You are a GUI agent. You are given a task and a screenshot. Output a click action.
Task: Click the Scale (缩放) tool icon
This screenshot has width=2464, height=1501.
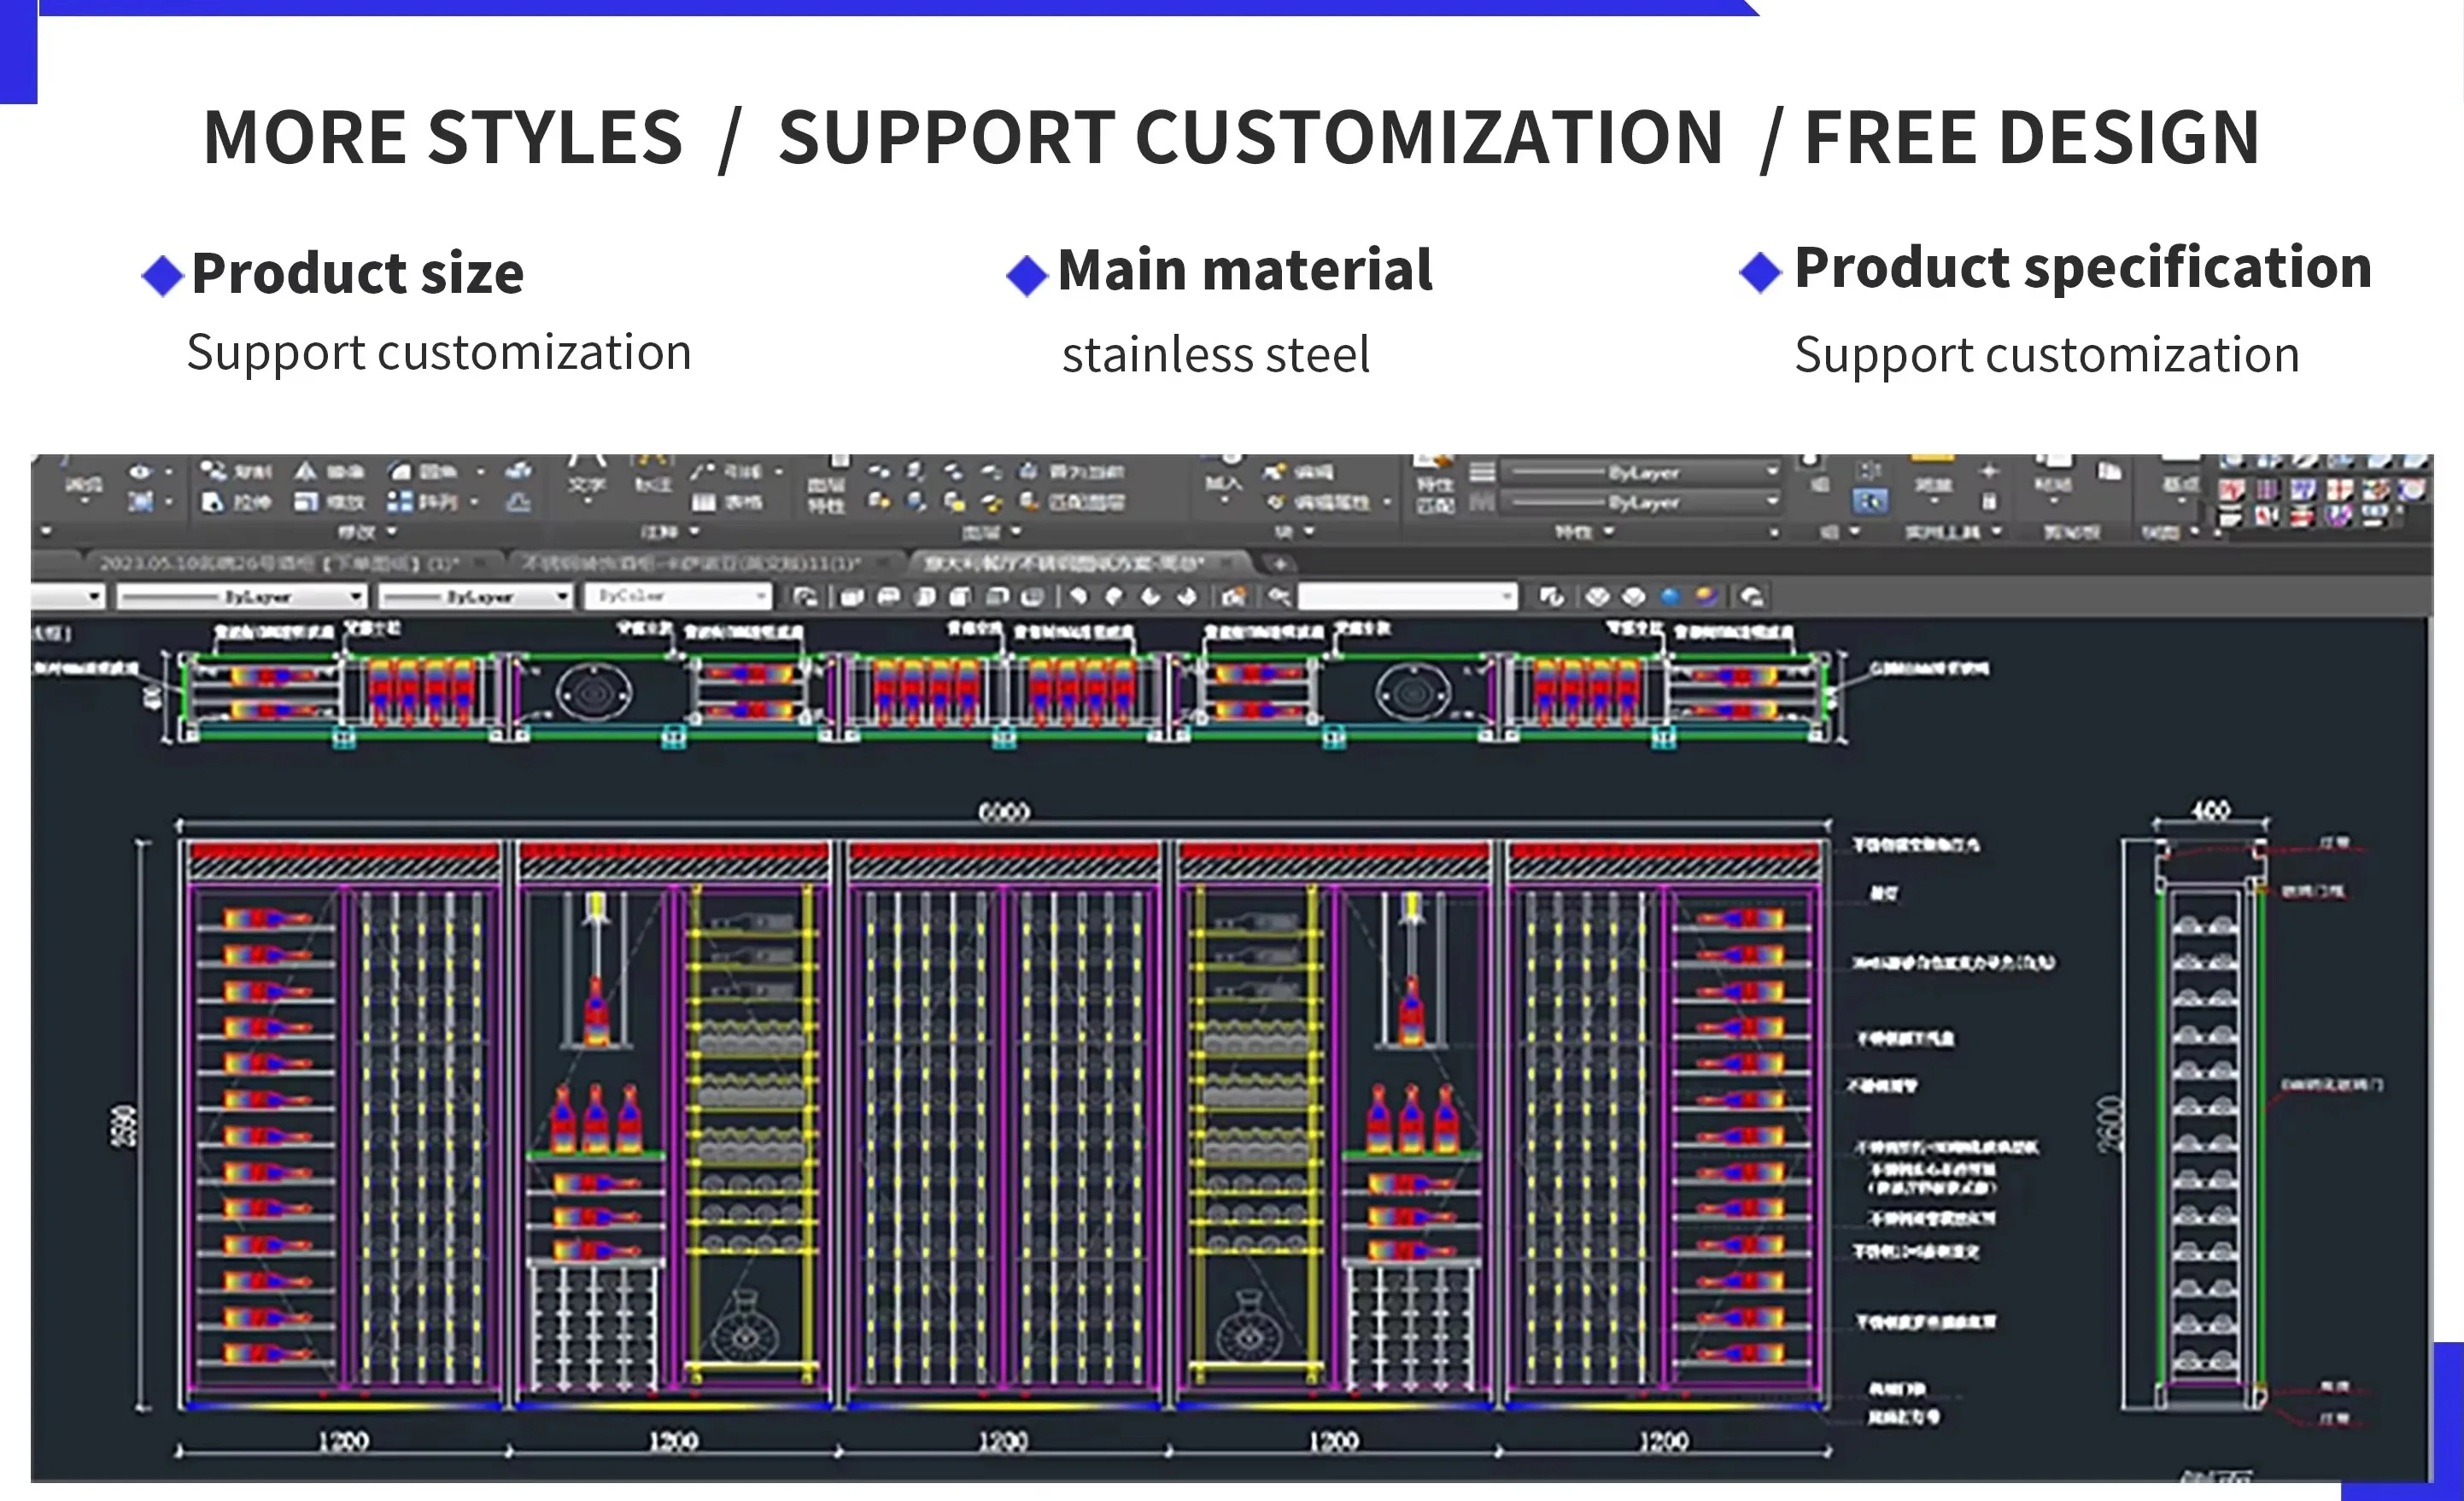point(306,502)
